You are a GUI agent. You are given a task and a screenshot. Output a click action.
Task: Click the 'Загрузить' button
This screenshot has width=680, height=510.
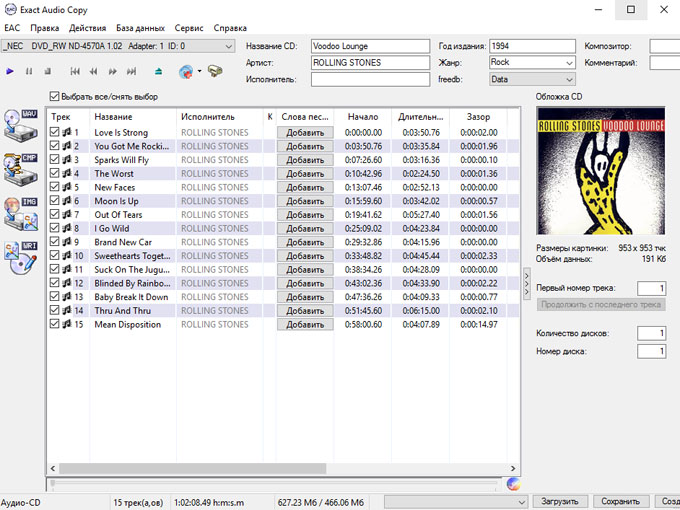[x=558, y=501]
